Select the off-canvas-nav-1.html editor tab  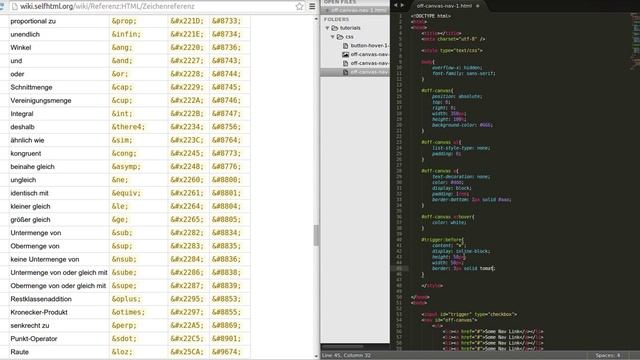click(444, 6)
